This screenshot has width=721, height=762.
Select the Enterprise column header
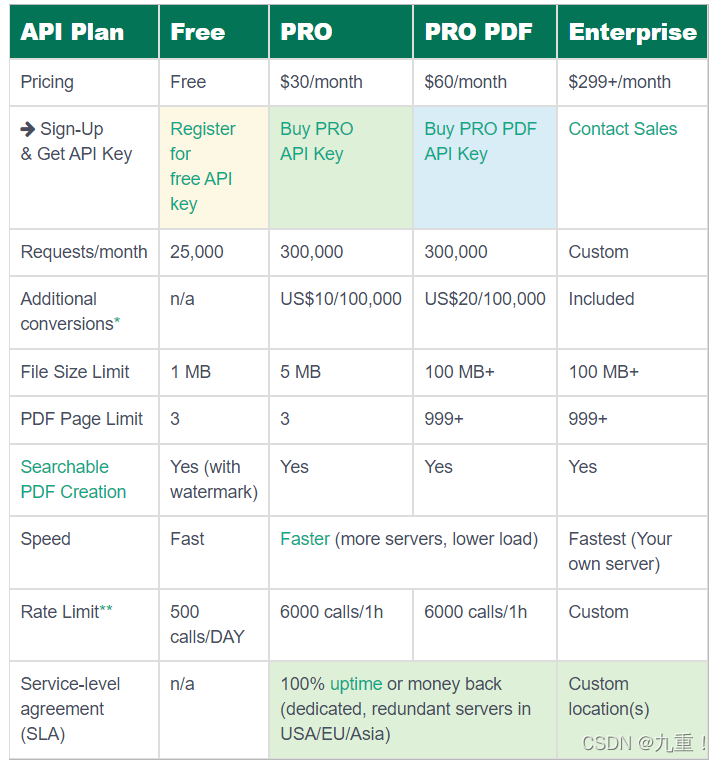pyautogui.click(x=633, y=32)
